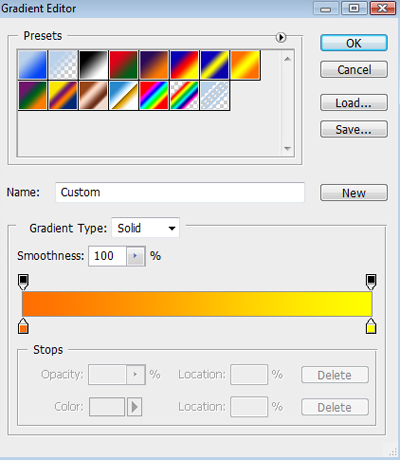This screenshot has width=400, height=460.
Task: Click the Load... button
Action: pyautogui.click(x=354, y=103)
